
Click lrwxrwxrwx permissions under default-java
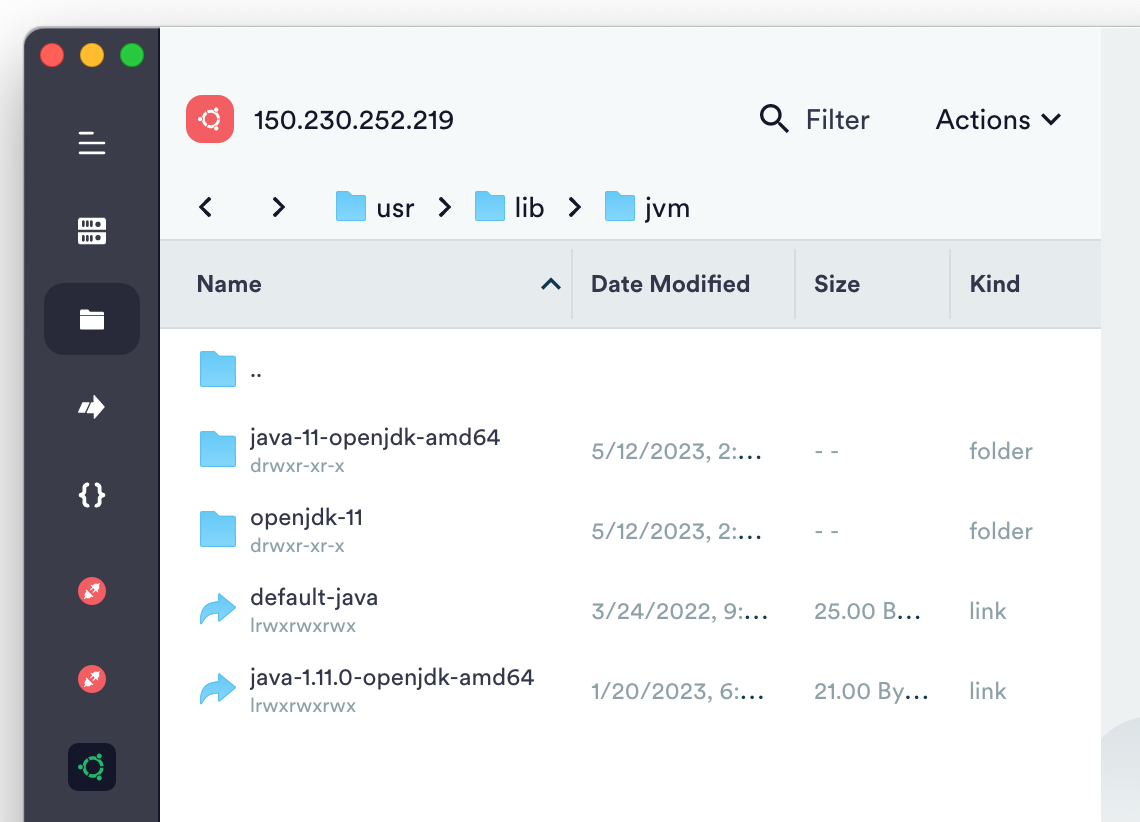coord(303,626)
